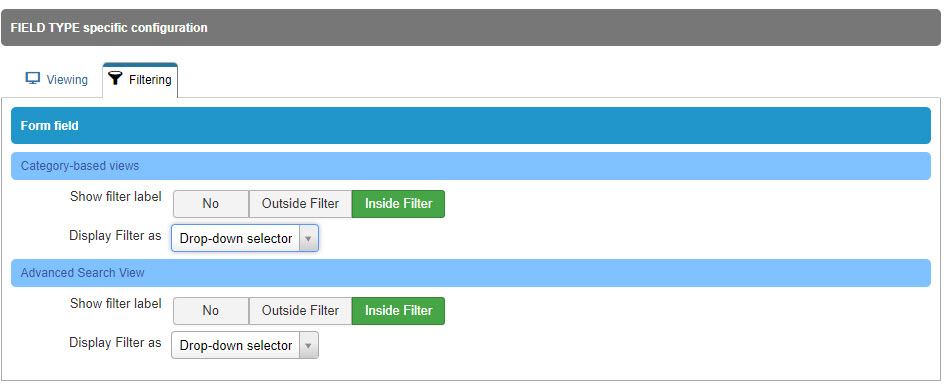Click FIELD TYPE specific configuration header bar
This screenshot has height=384, width=944.
tap(471, 28)
